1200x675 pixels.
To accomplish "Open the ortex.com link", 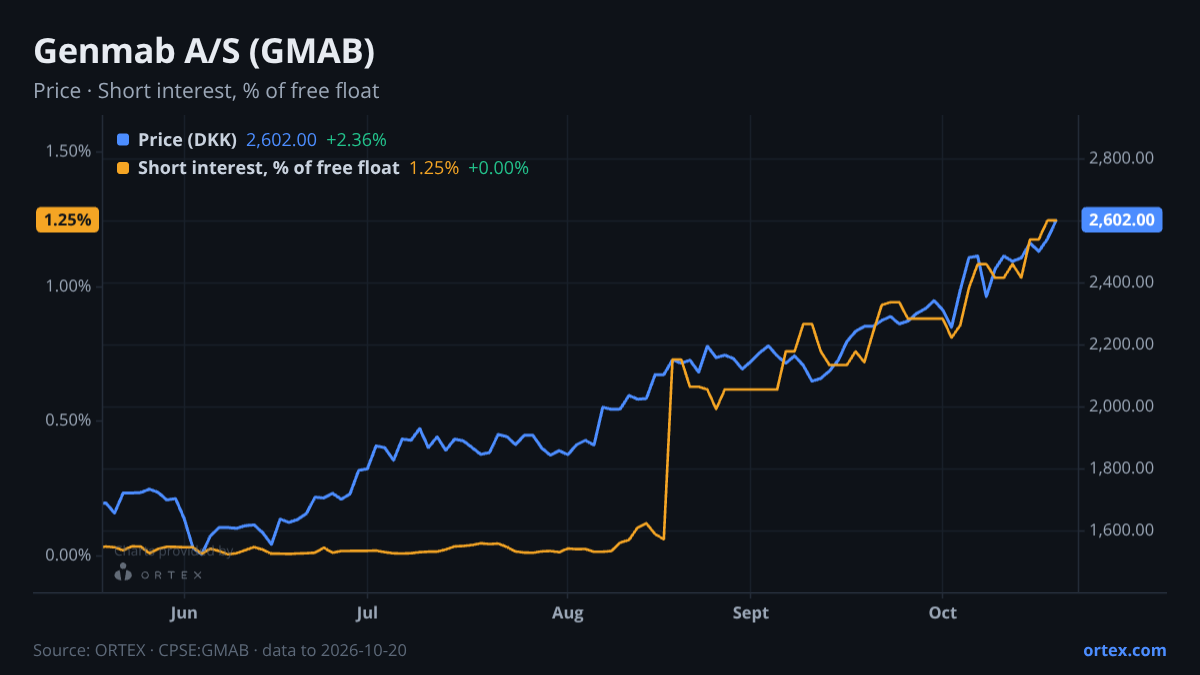I will point(1124,650).
